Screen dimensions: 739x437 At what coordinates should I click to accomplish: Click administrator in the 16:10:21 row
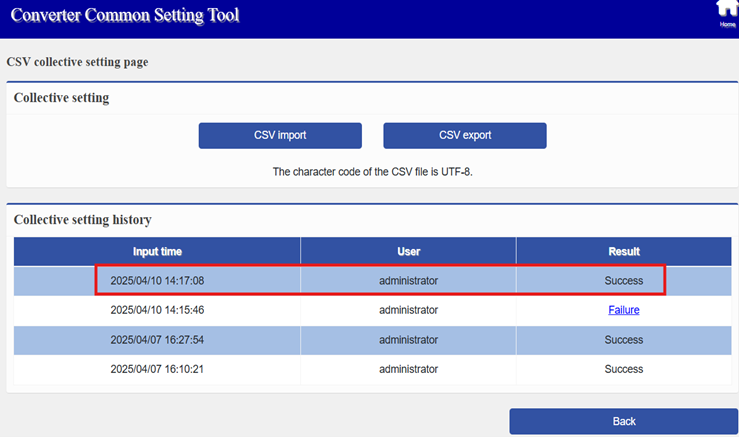(x=408, y=369)
